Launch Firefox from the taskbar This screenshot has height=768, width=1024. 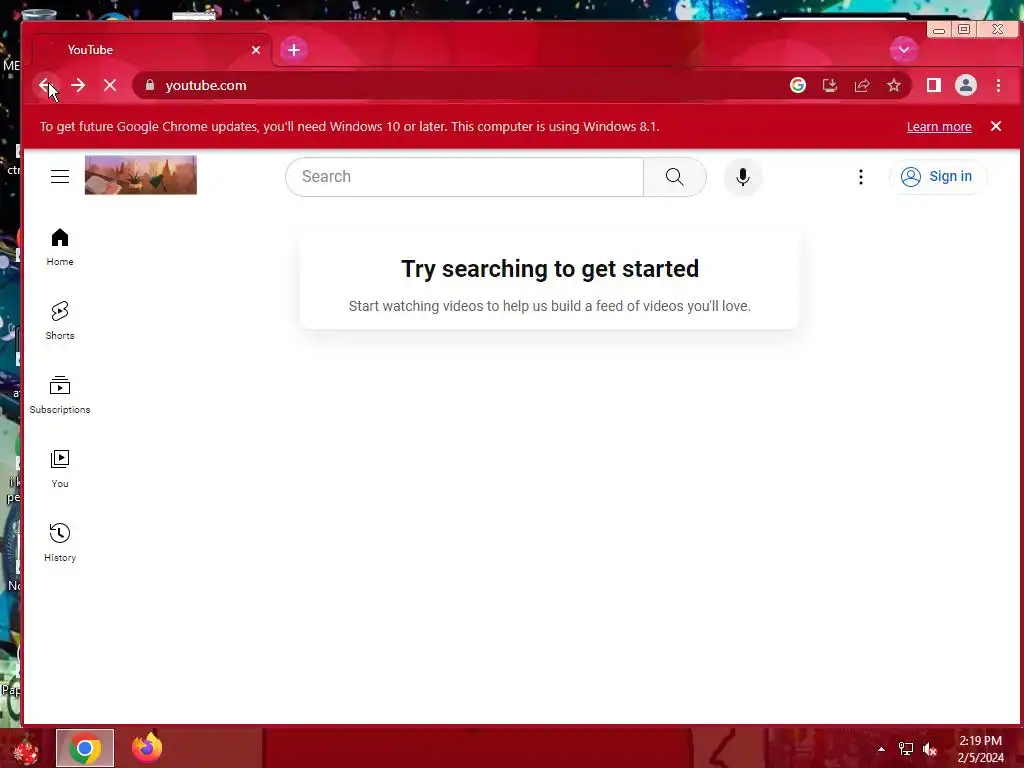(147, 748)
